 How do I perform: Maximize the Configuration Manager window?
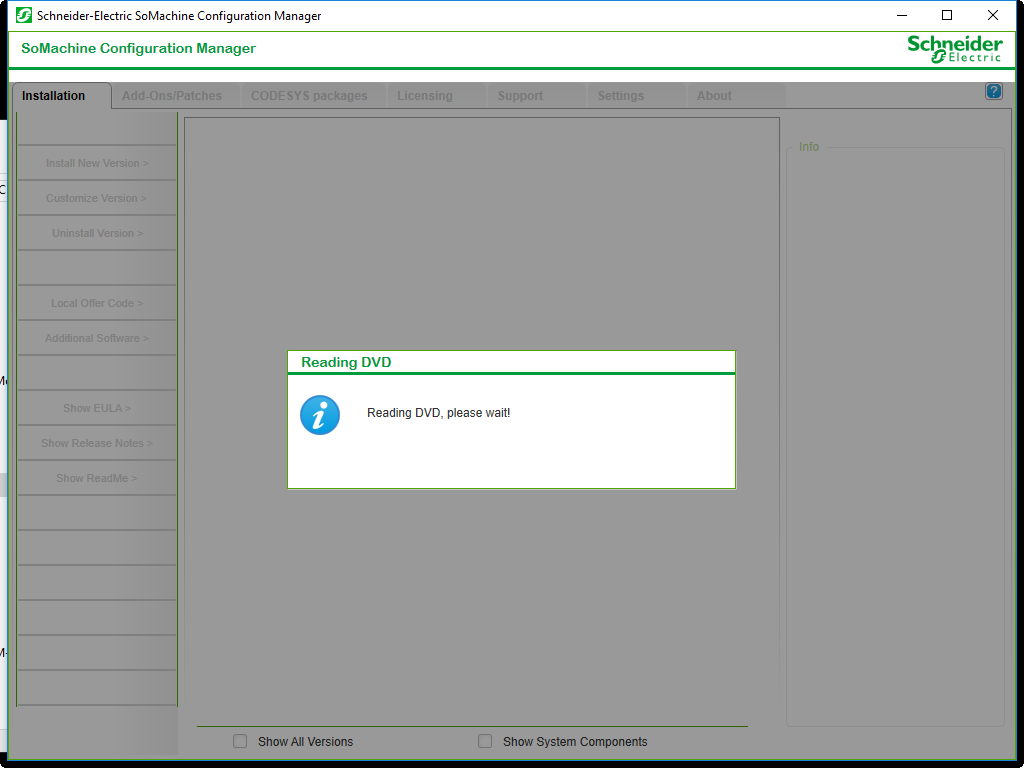947,15
